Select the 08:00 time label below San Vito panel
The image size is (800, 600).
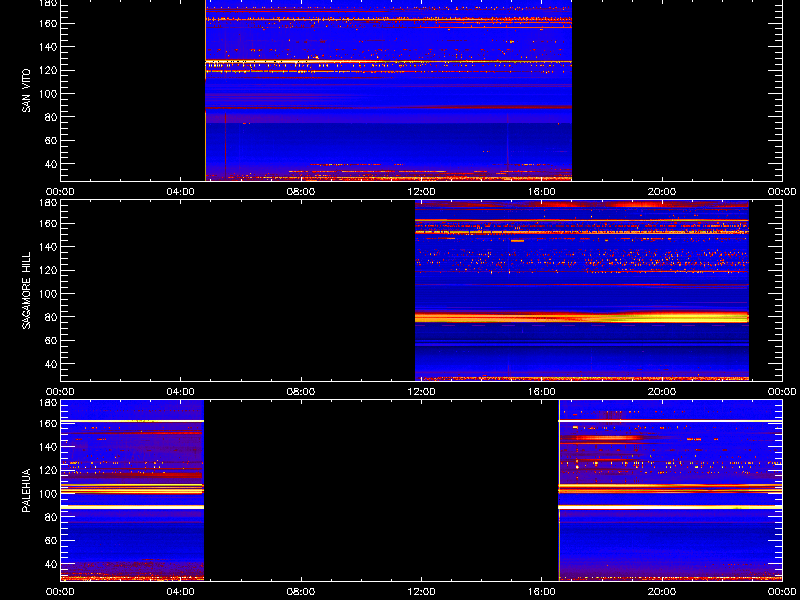pos(301,192)
